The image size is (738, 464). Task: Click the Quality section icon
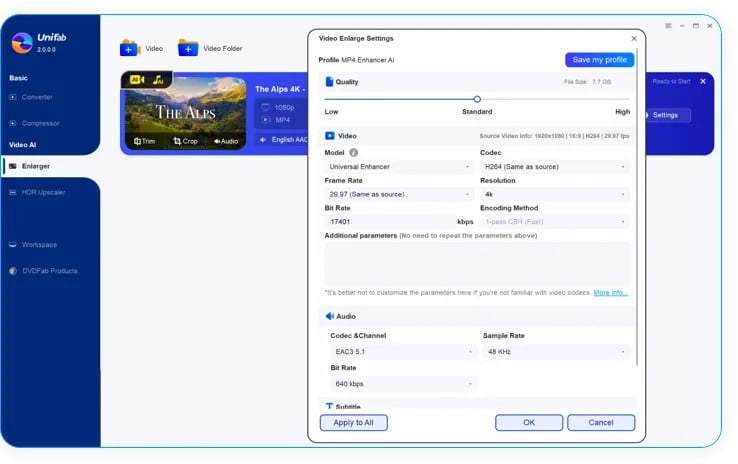click(x=329, y=82)
